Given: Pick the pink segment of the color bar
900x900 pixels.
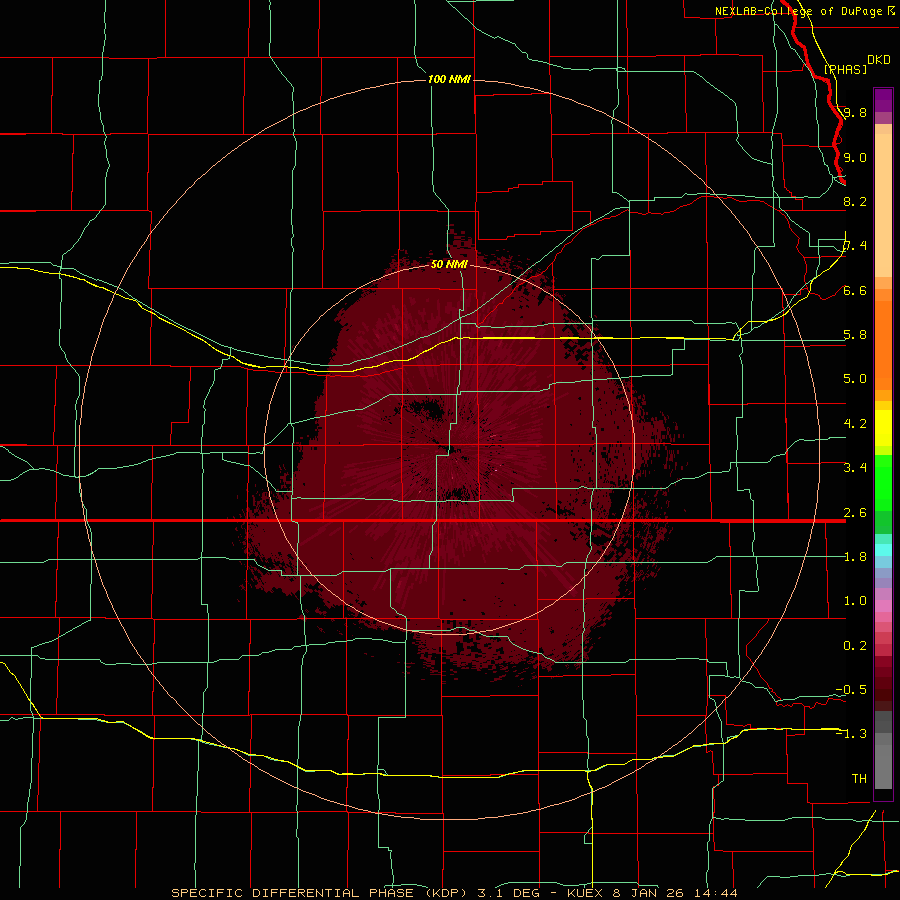Looking at the screenshot, I should coord(883,606).
